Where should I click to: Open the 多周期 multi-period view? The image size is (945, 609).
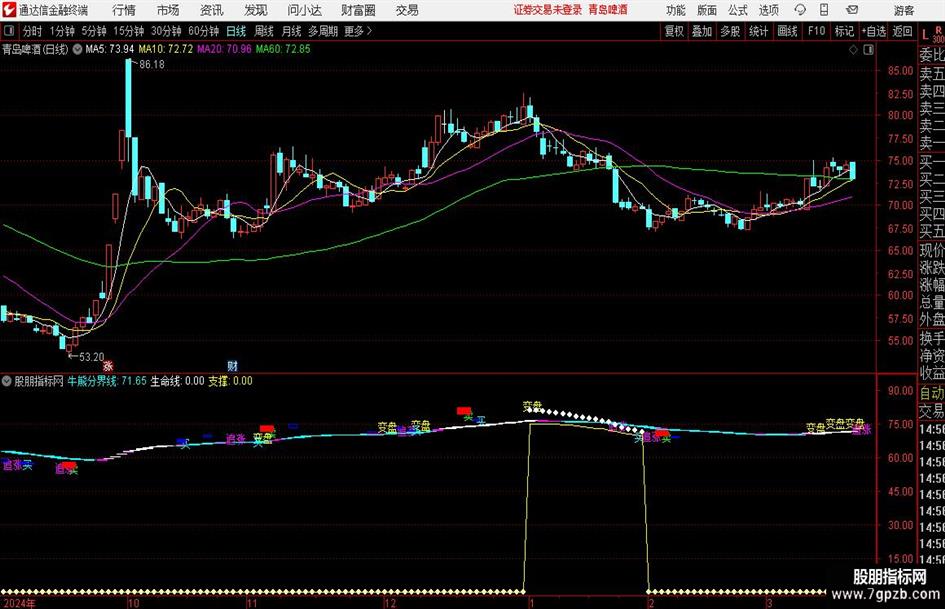tap(323, 31)
